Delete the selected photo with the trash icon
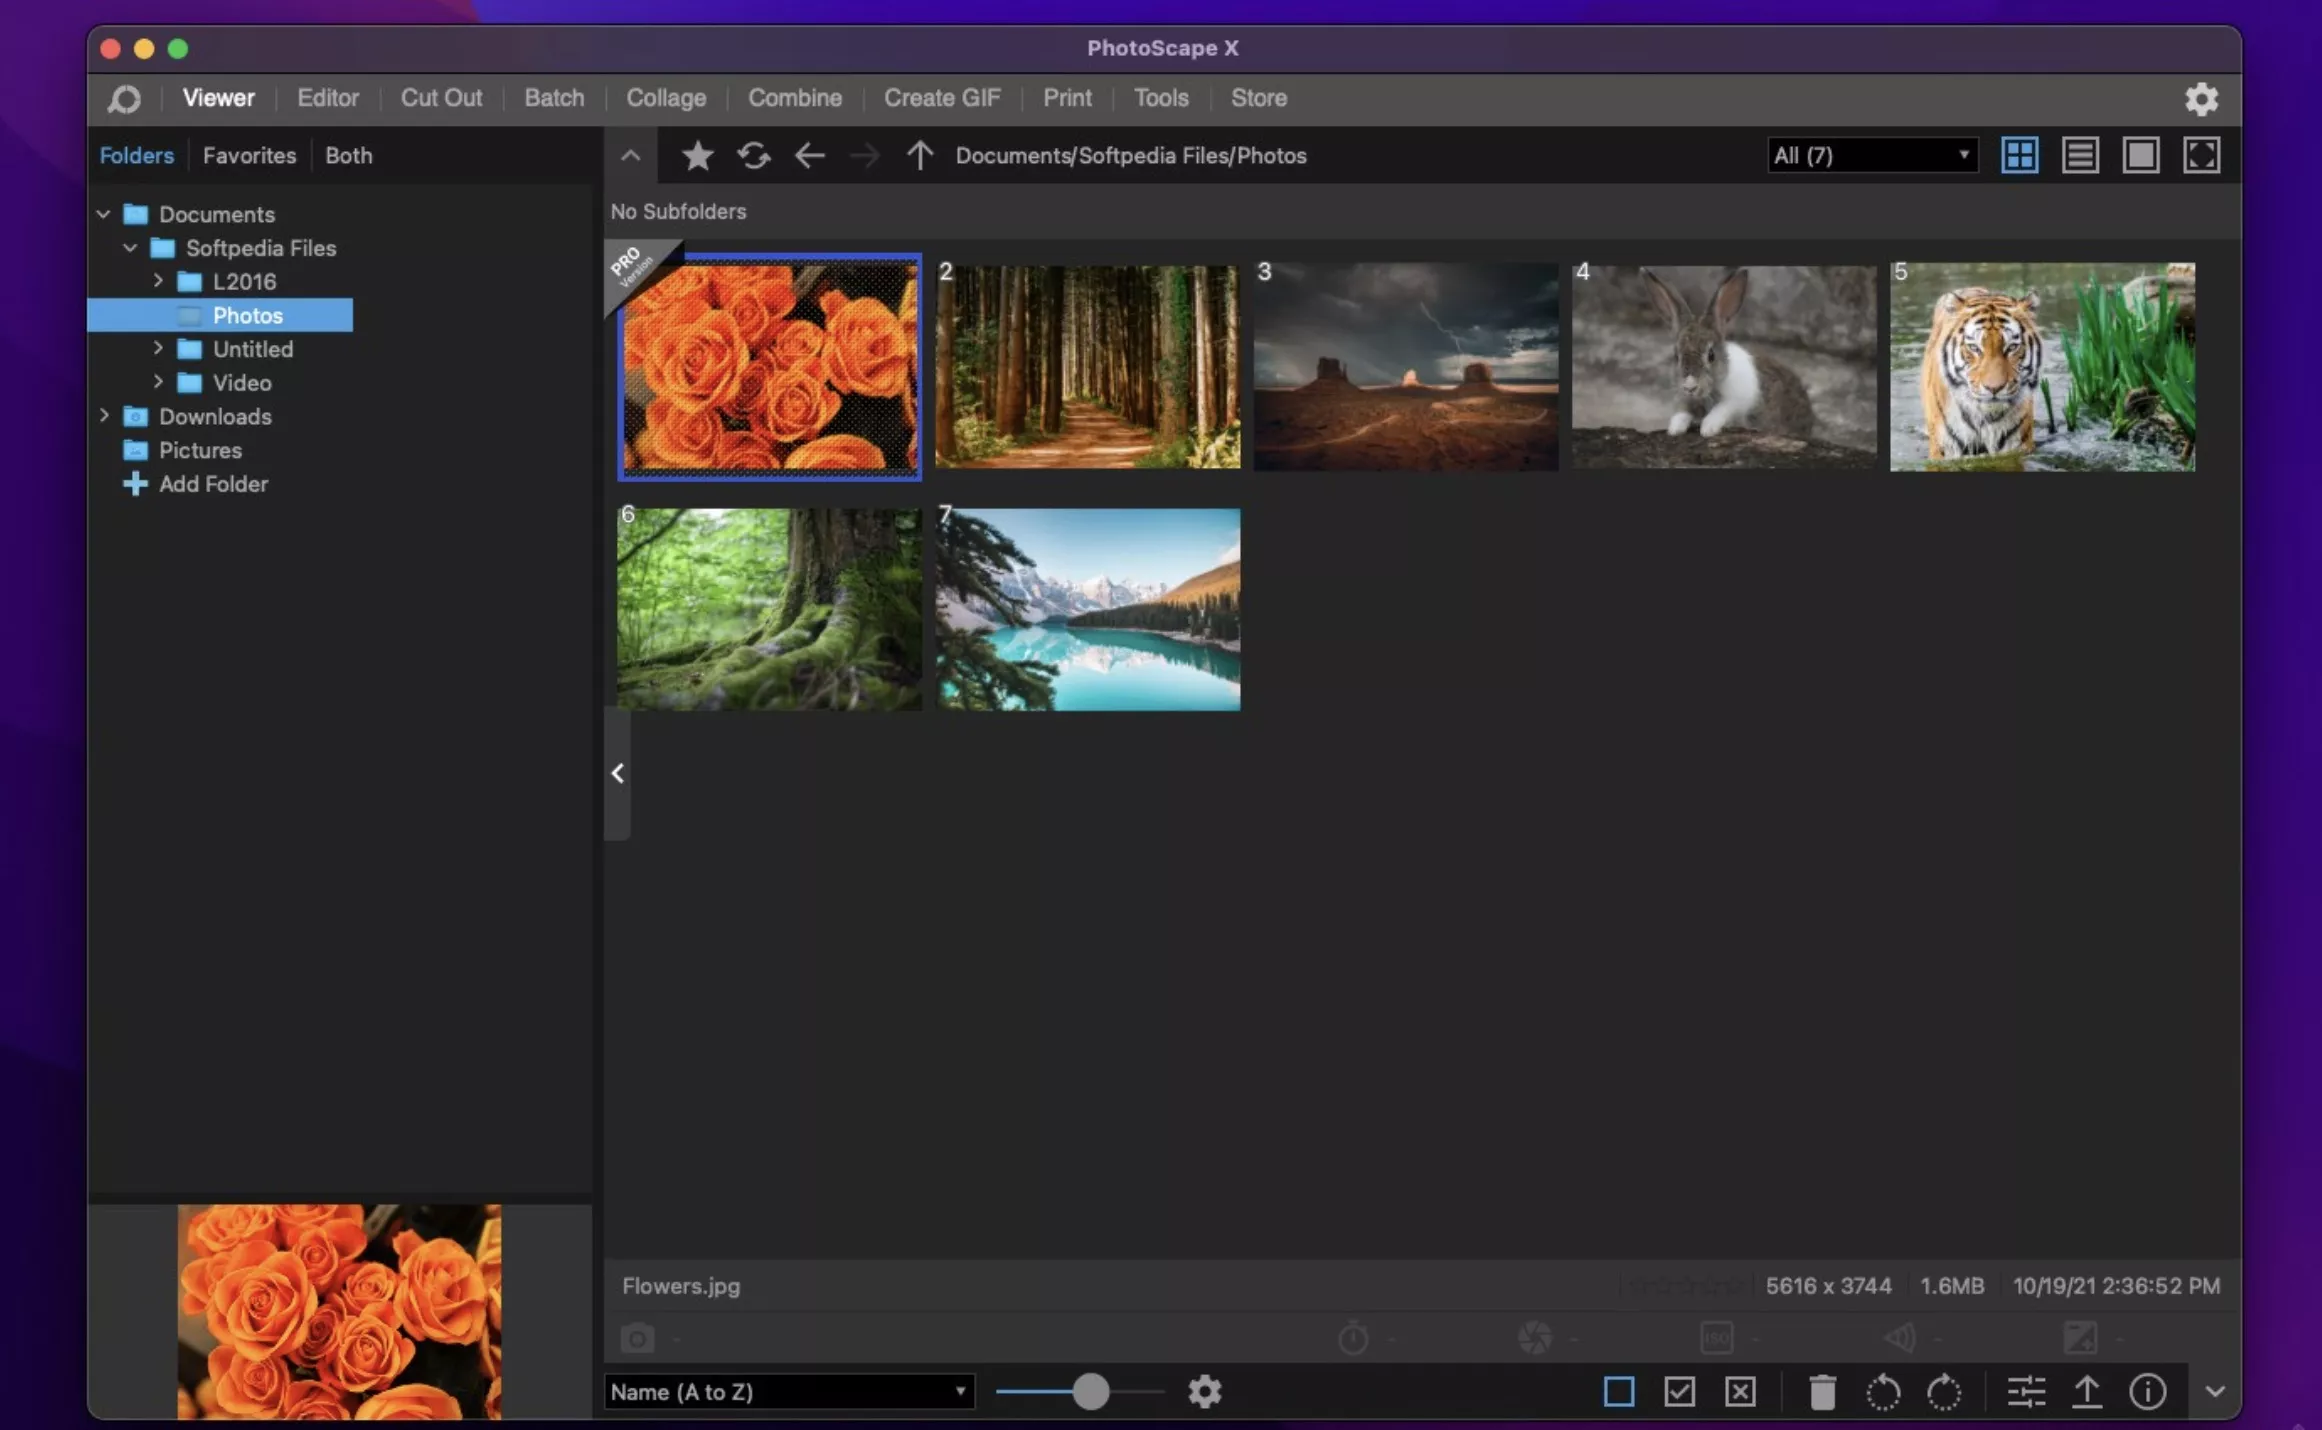The image size is (2322, 1430). tap(1822, 1391)
